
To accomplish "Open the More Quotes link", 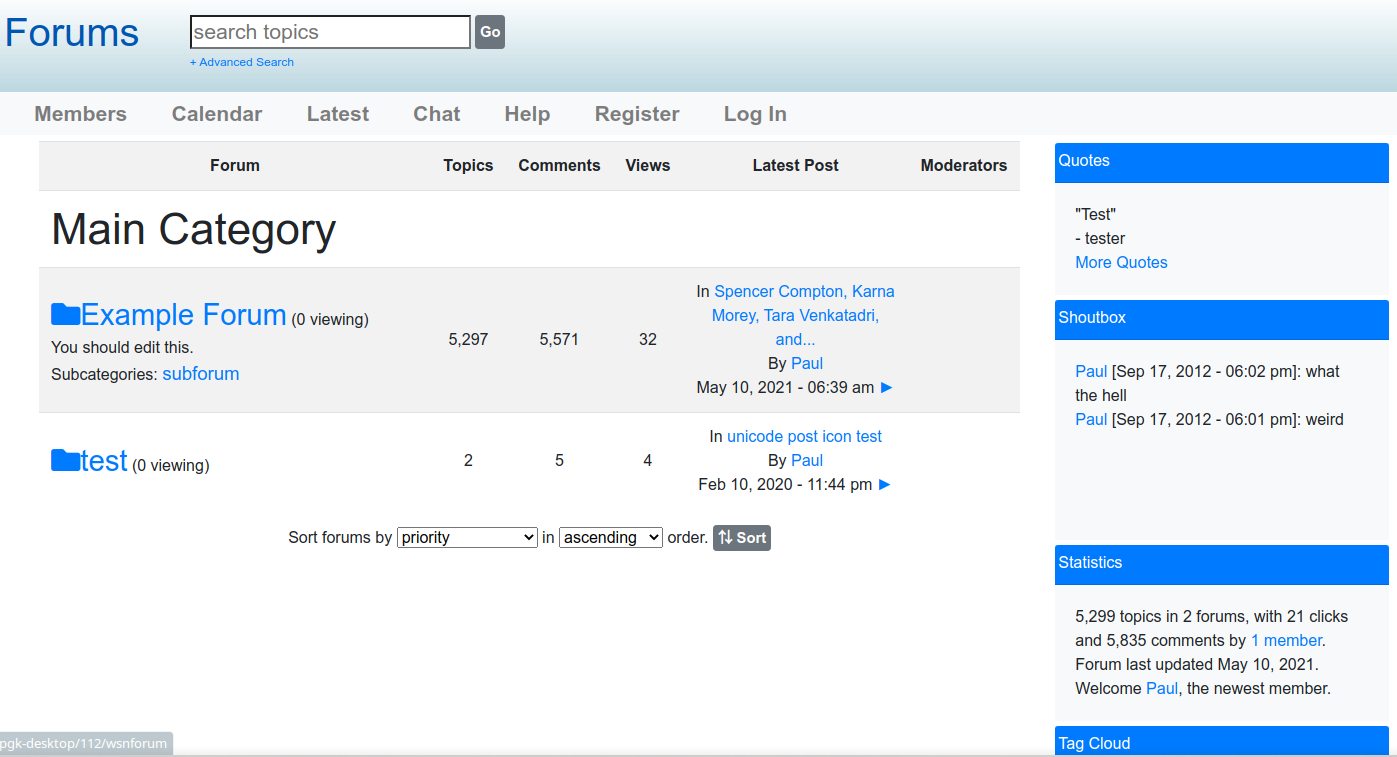I will click(x=1121, y=263).
